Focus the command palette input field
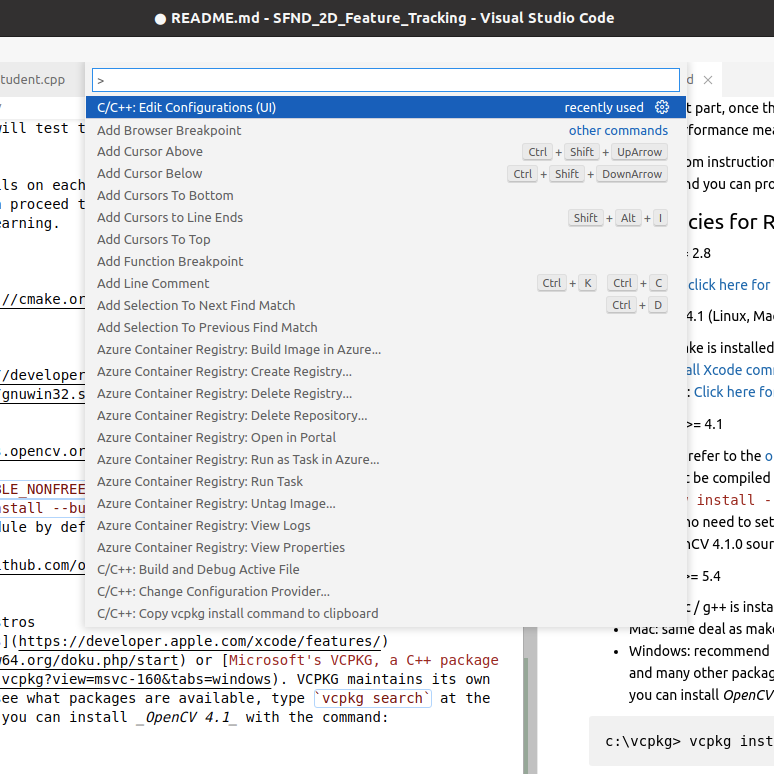This screenshot has height=774, width=774. click(386, 80)
